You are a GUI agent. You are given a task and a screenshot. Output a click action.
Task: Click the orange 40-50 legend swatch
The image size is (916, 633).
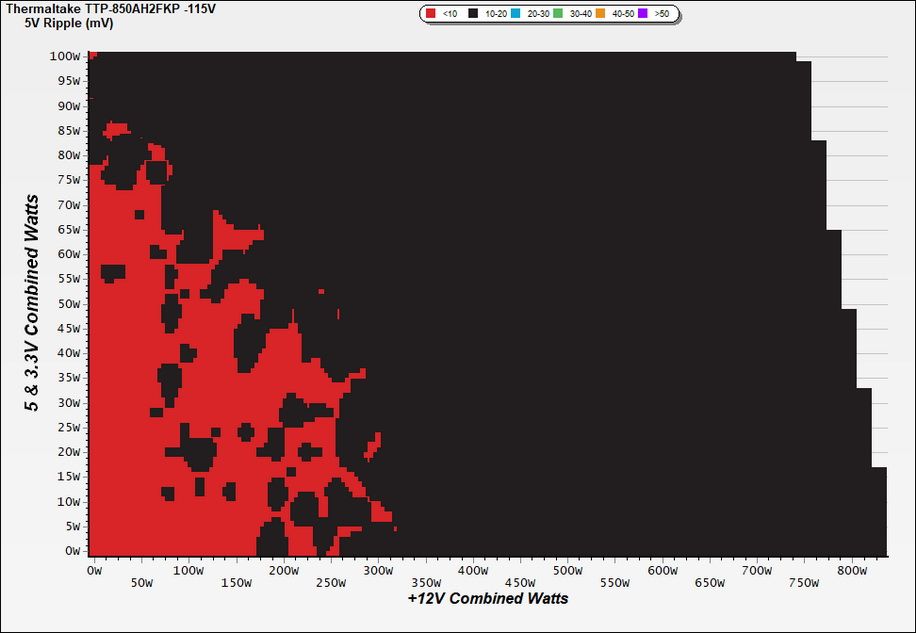click(600, 13)
